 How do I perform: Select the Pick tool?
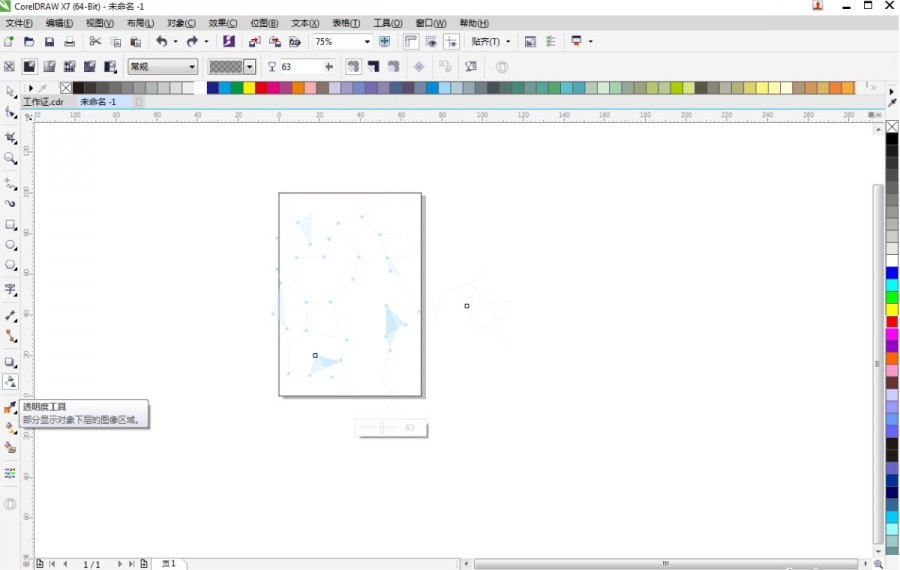10,92
